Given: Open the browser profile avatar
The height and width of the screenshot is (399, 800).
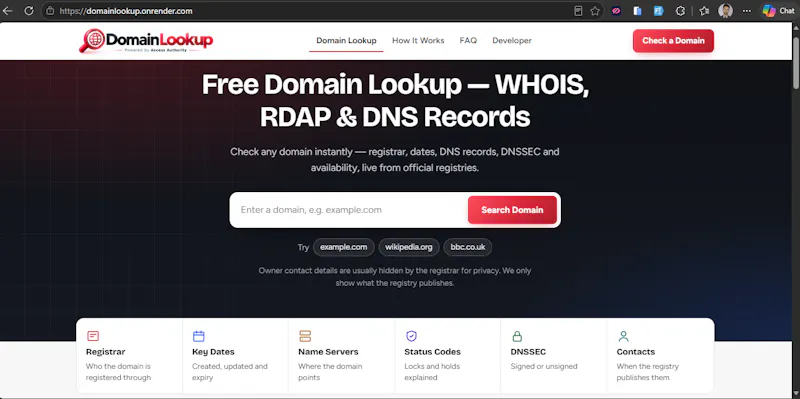Looking at the screenshot, I should click(x=726, y=11).
